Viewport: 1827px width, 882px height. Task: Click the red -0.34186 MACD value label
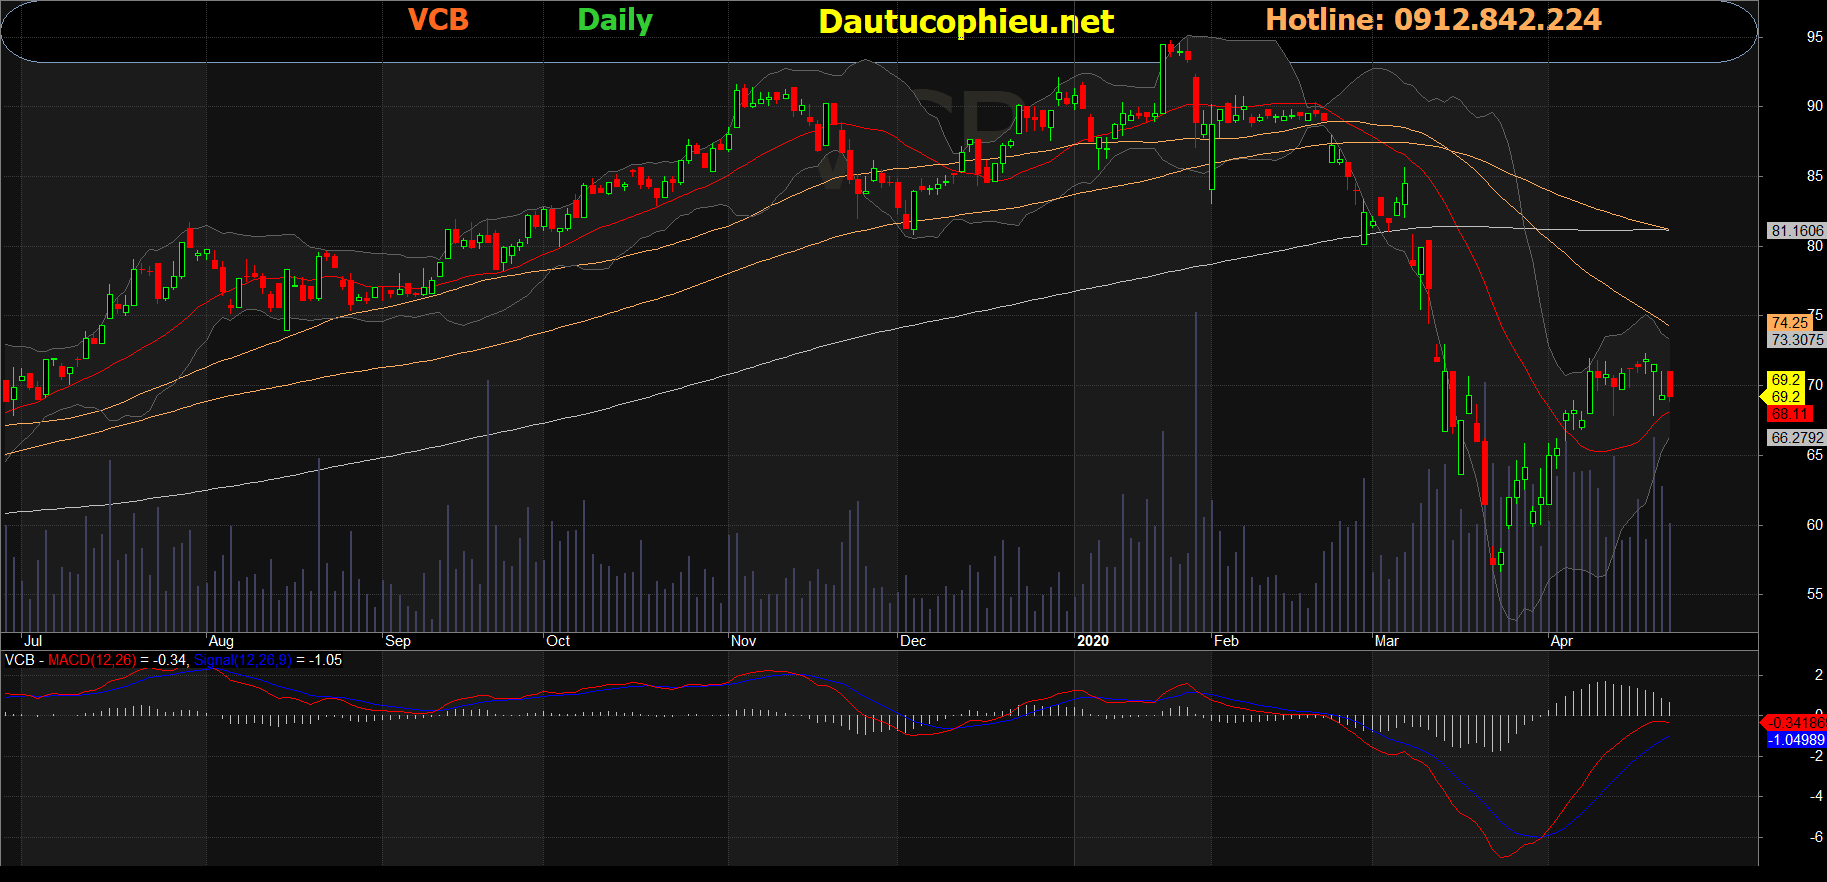point(1797,722)
